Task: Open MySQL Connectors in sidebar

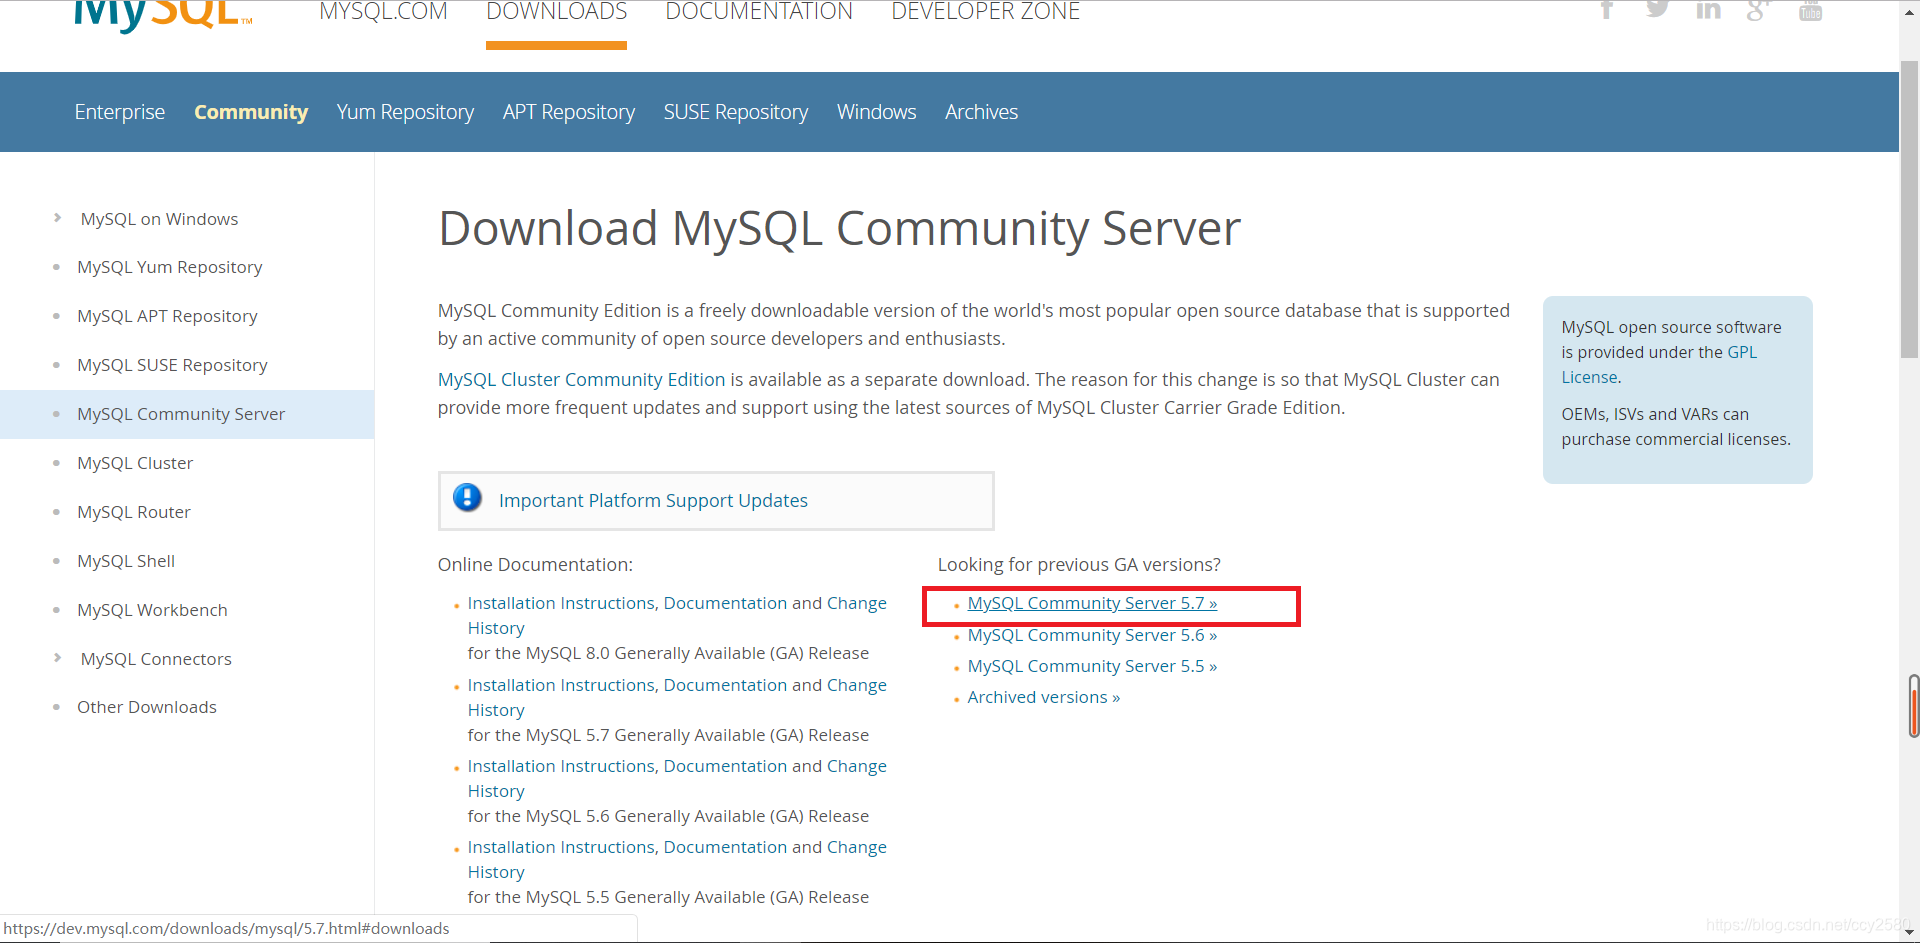Action: click(156, 659)
